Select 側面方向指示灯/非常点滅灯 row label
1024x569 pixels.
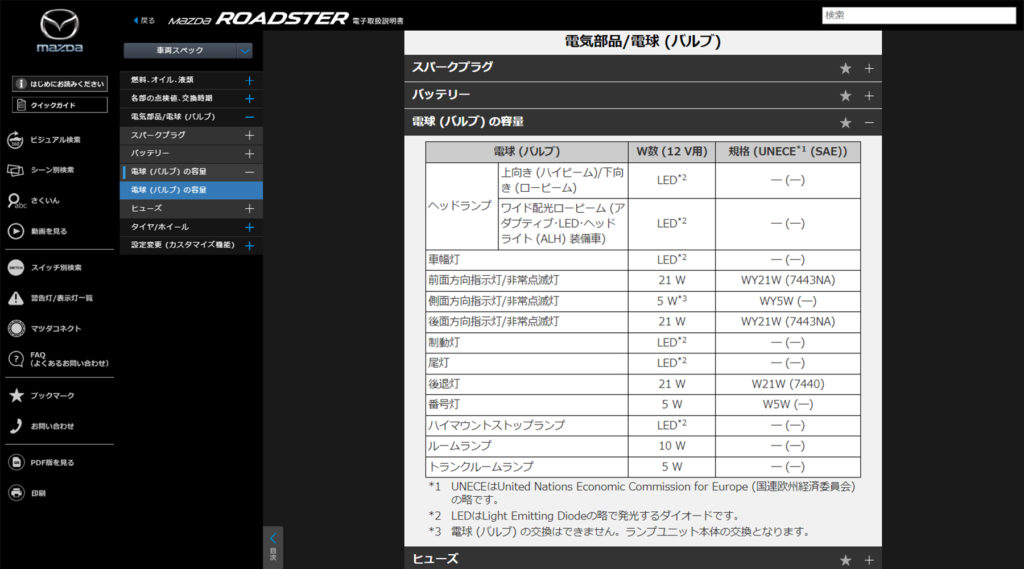(494, 301)
